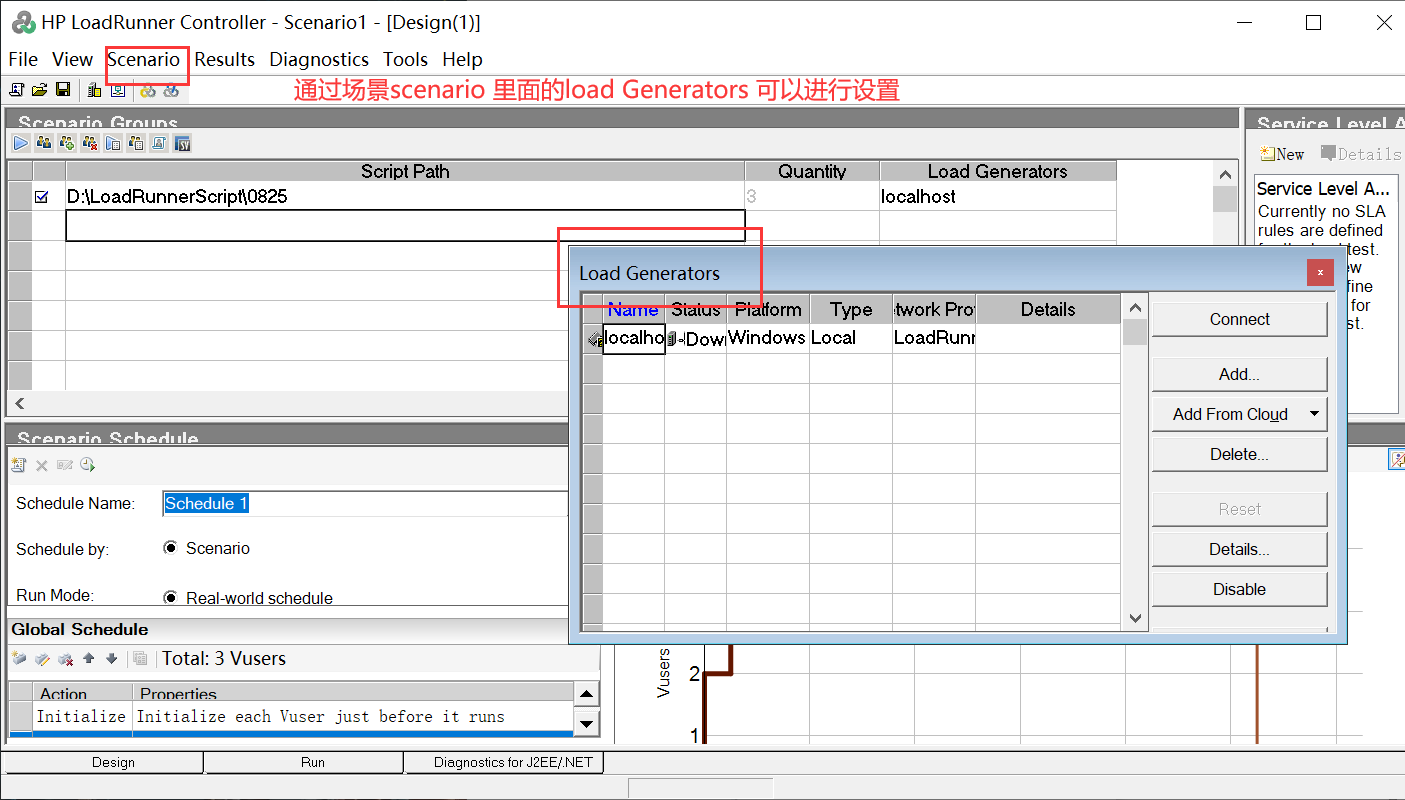Click the localhost cell in Scenario Groups

click(998, 197)
